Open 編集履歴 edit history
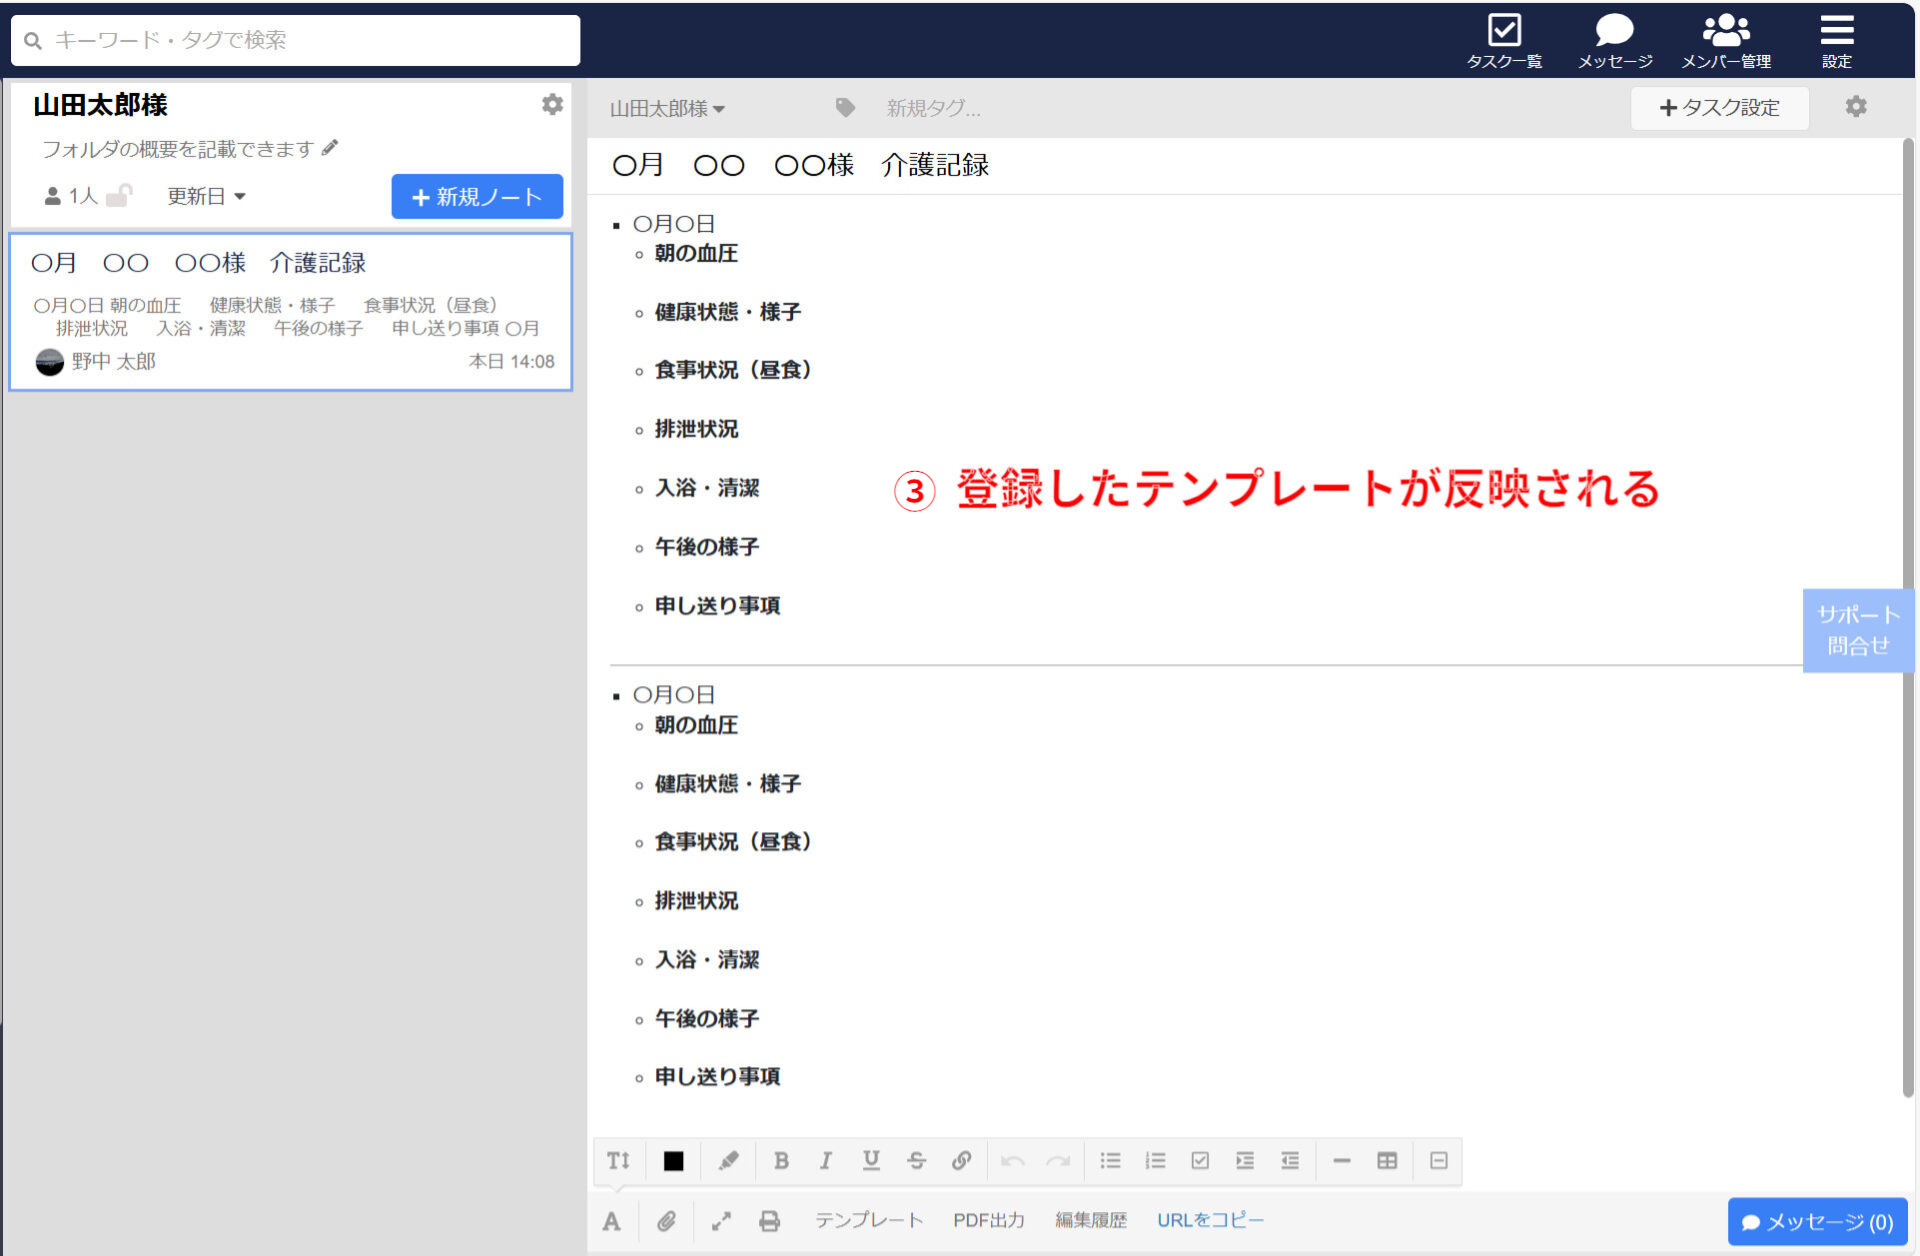 1091,1220
